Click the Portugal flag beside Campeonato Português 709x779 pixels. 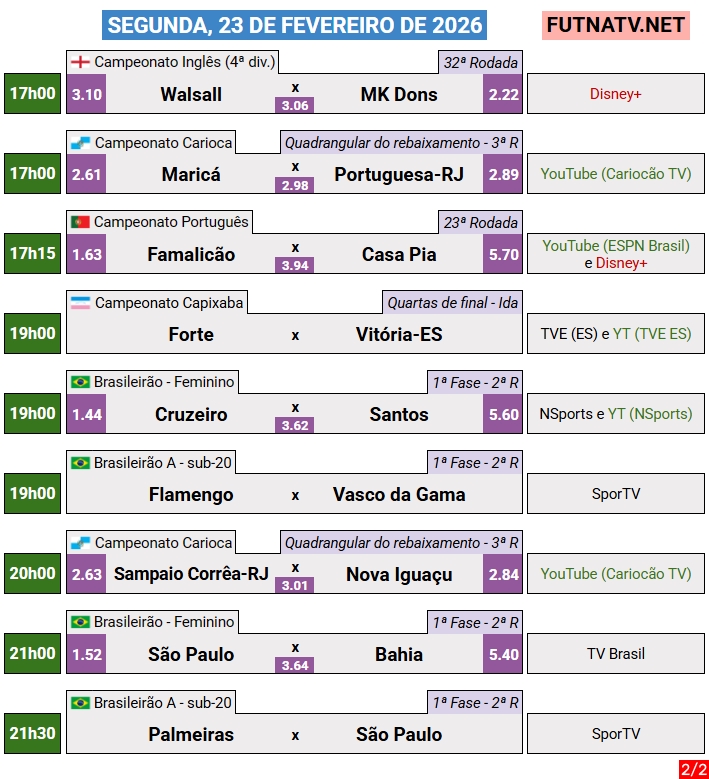coord(80,222)
